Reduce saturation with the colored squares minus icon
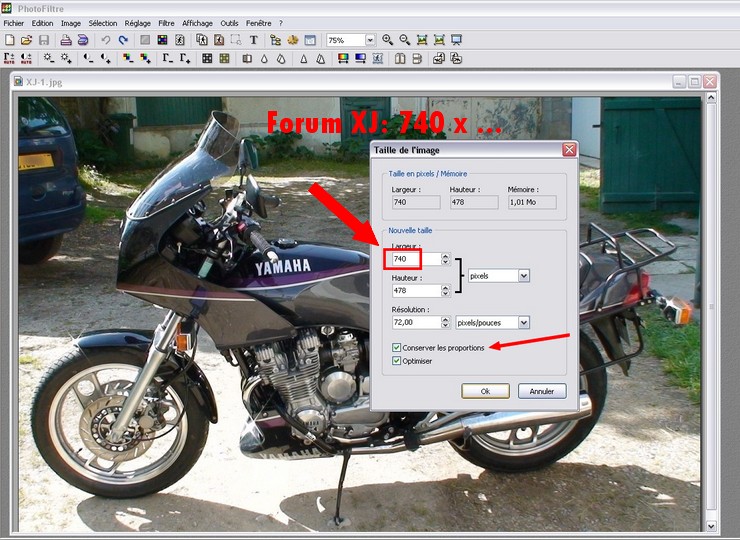The image size is (740, 540). point(128,59)
